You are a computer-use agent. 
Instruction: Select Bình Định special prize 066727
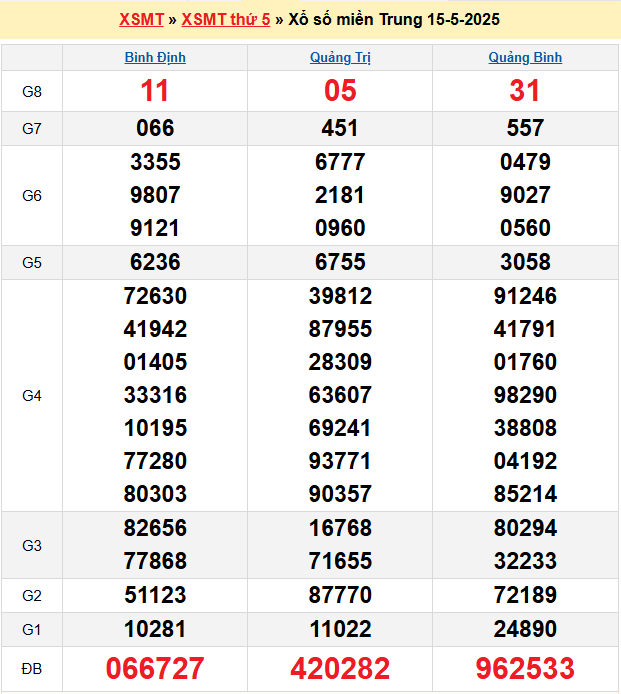tap(155, 669)
